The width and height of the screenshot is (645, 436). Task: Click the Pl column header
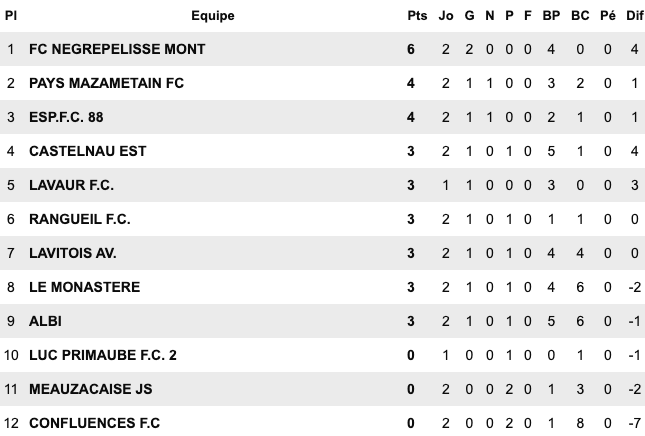tap(11, 15)
